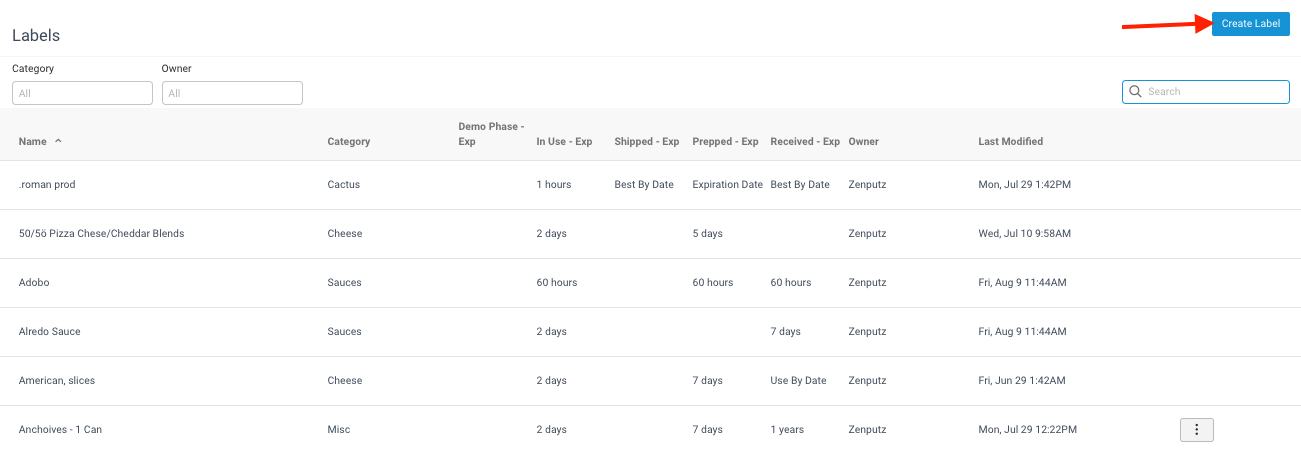The height and width of the screenshot is (454, 1301).
Task: Open the Anchoives - 1 Can label
Action: tap(60, 430)
